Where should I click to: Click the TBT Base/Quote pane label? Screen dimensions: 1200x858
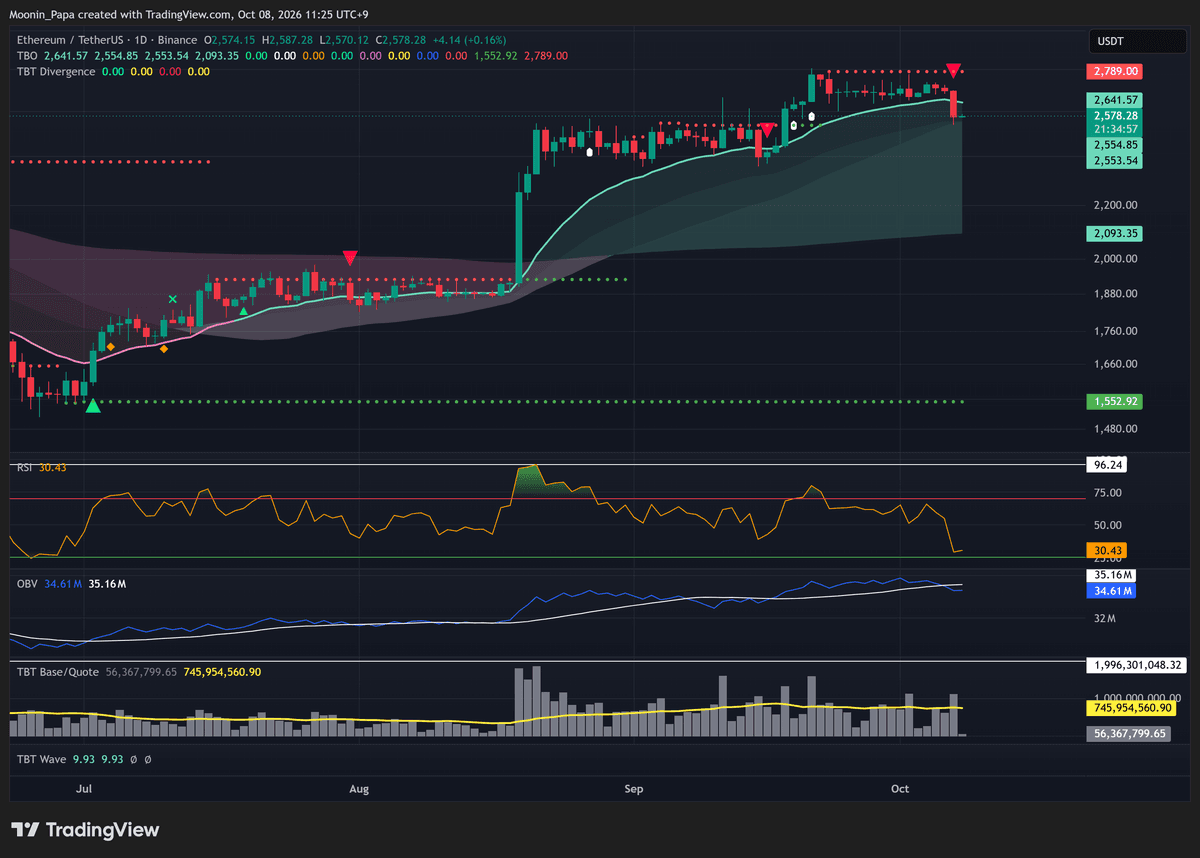point(57,672)
